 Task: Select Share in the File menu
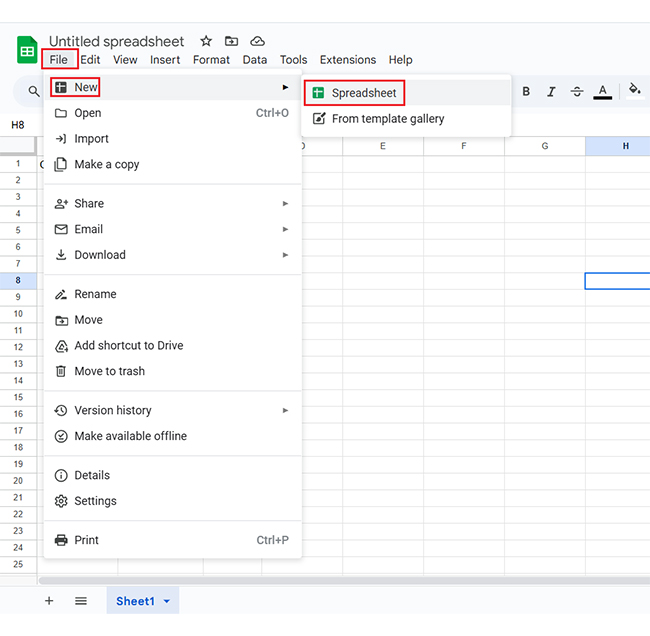172,203
